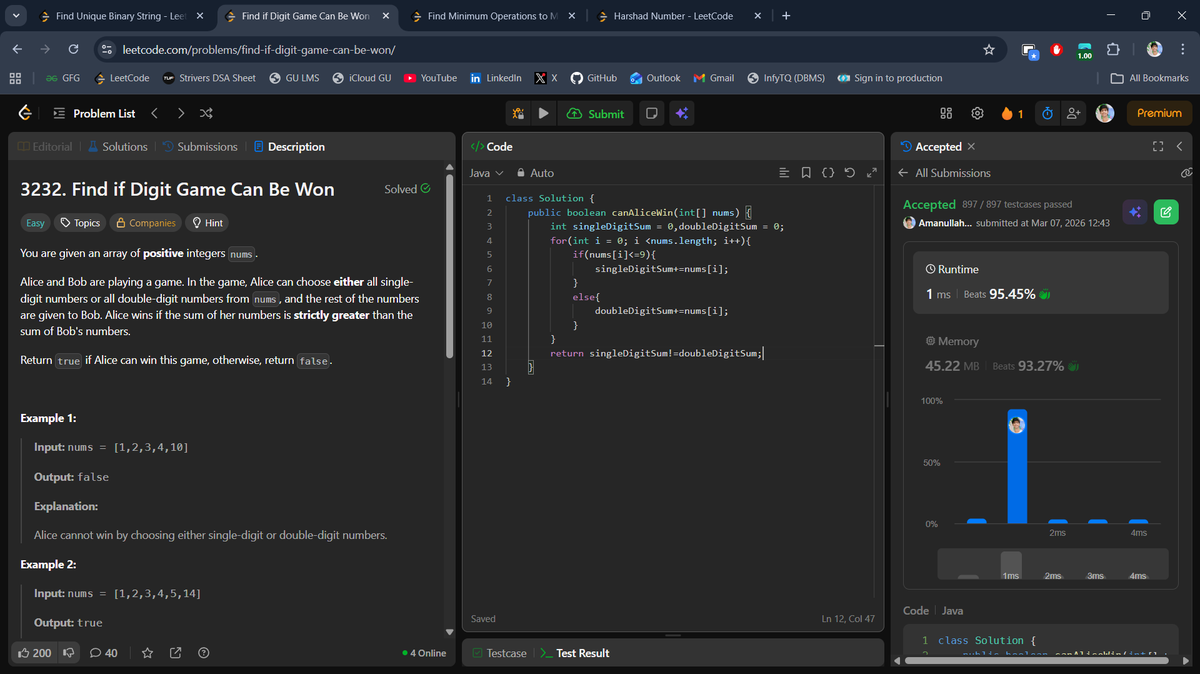Share the problem via share icon
The image size is (1200, 674).
point(175,653)
